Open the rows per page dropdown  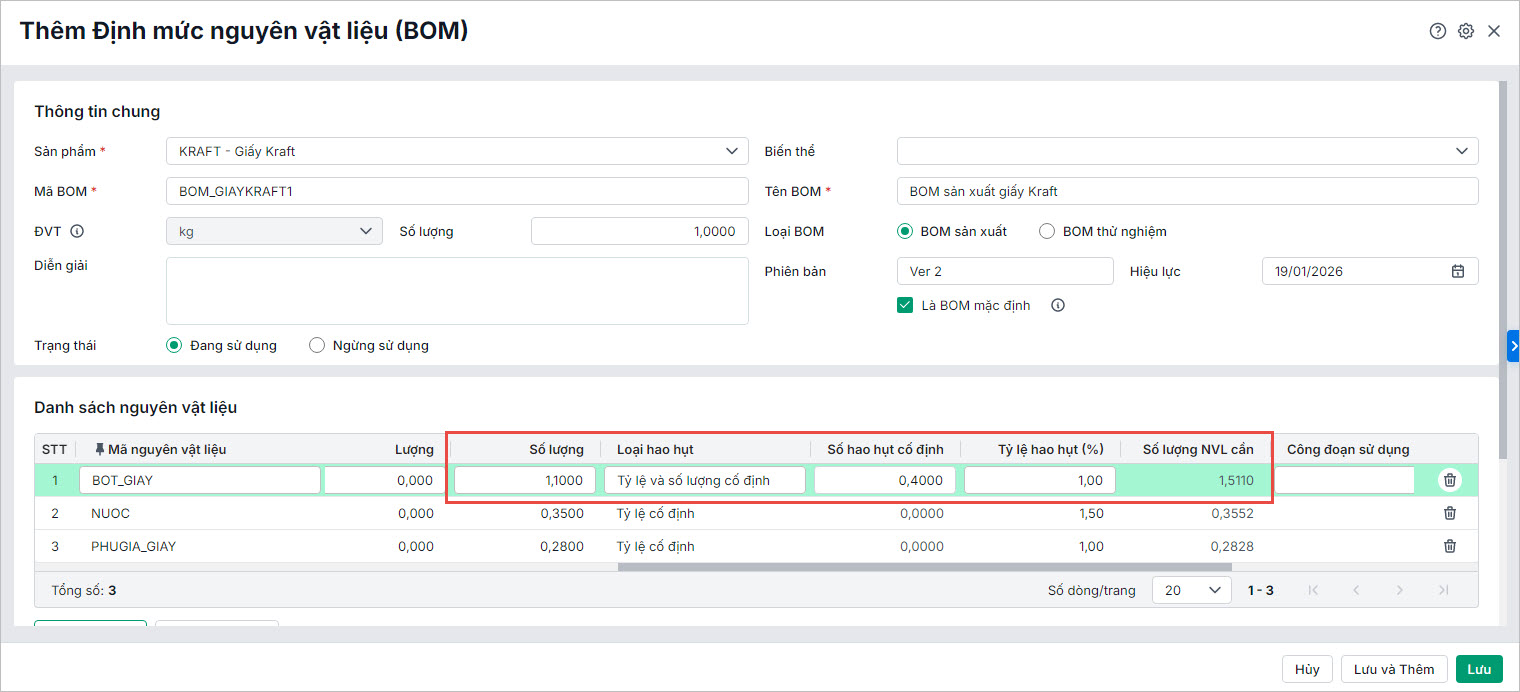(1191, 590)
